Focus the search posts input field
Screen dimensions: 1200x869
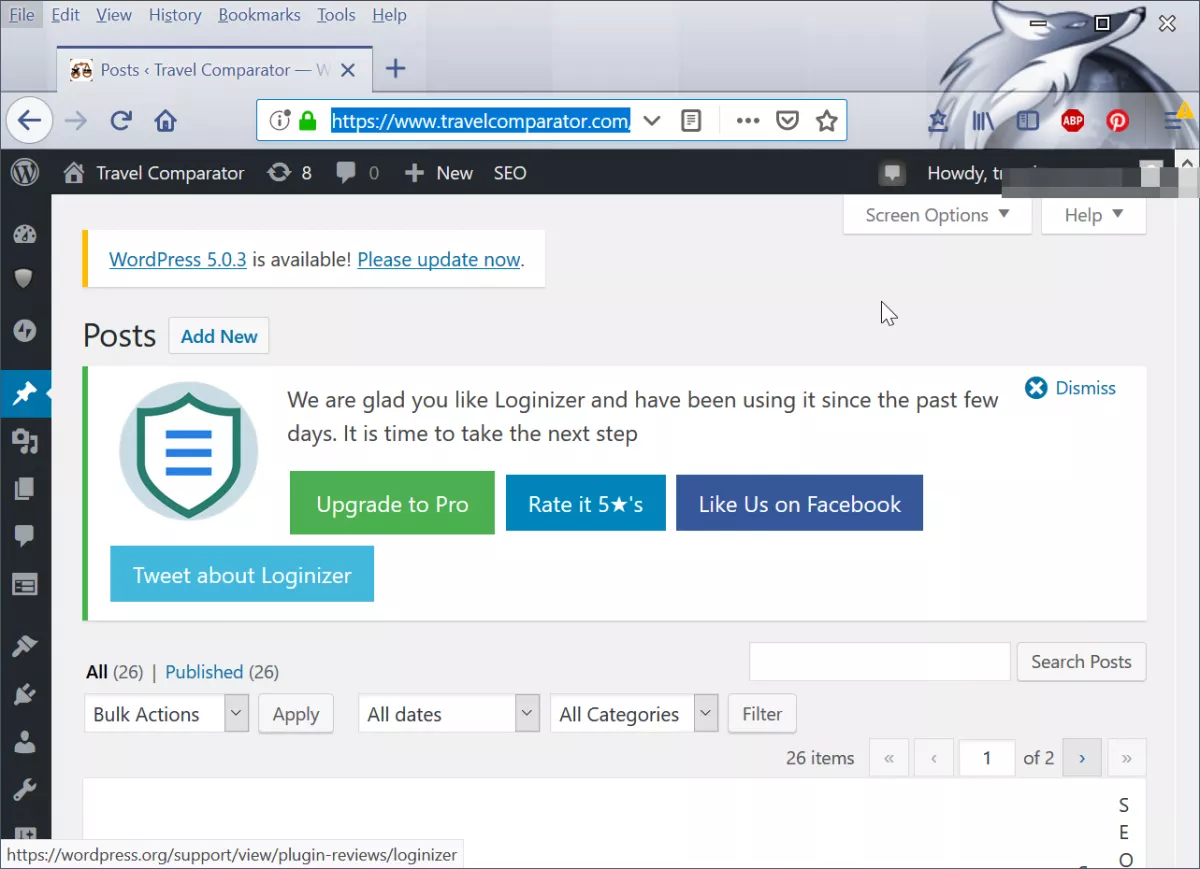(x=880, y=661)
